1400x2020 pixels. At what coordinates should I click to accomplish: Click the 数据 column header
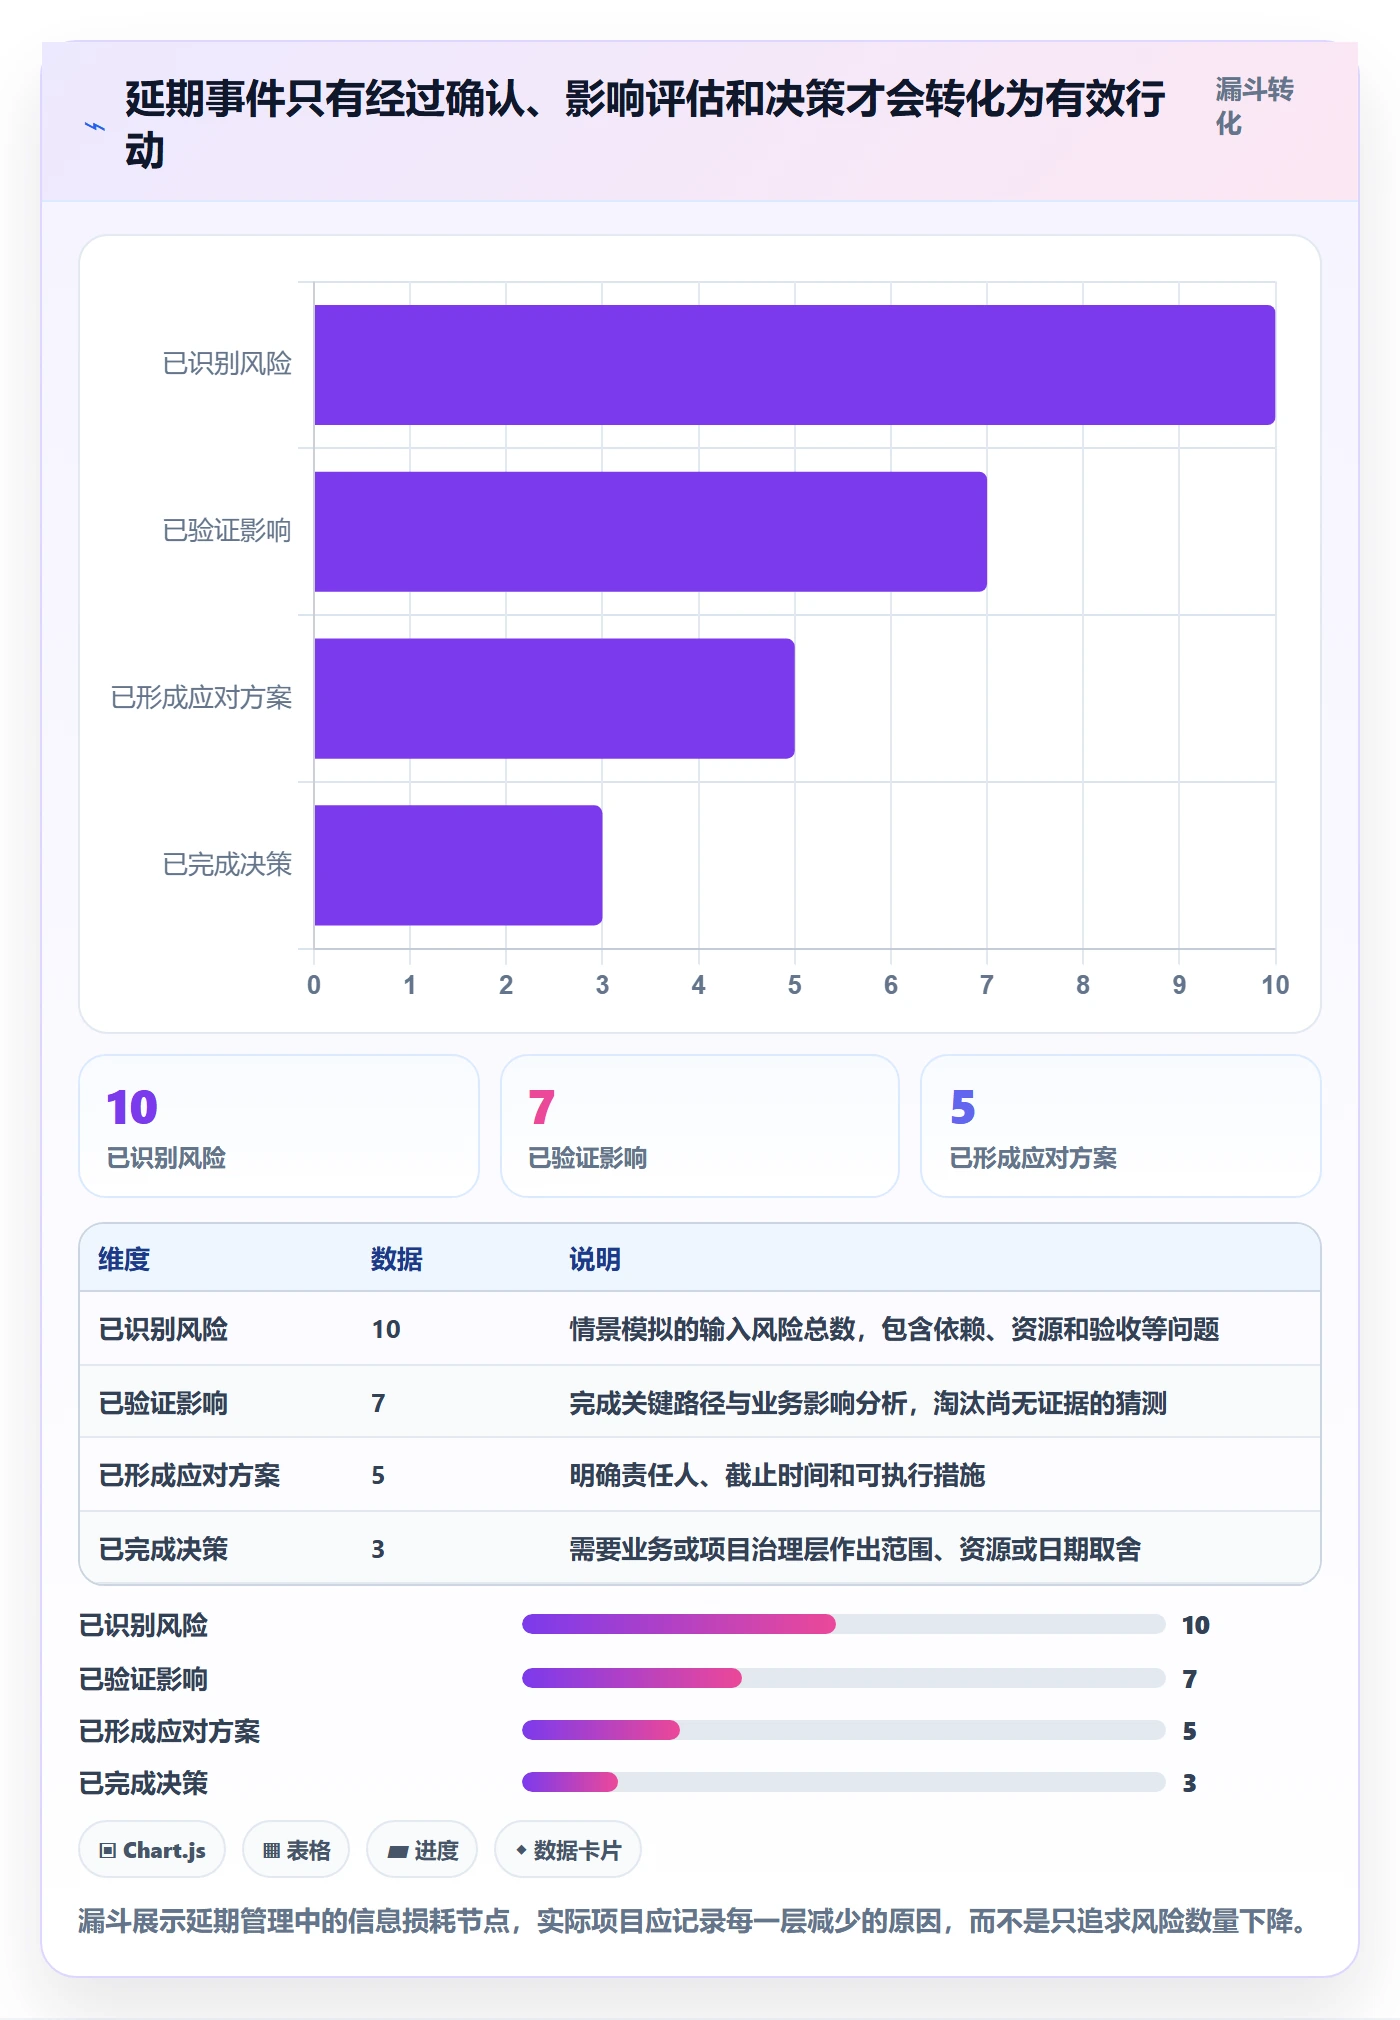(397, 1259)
